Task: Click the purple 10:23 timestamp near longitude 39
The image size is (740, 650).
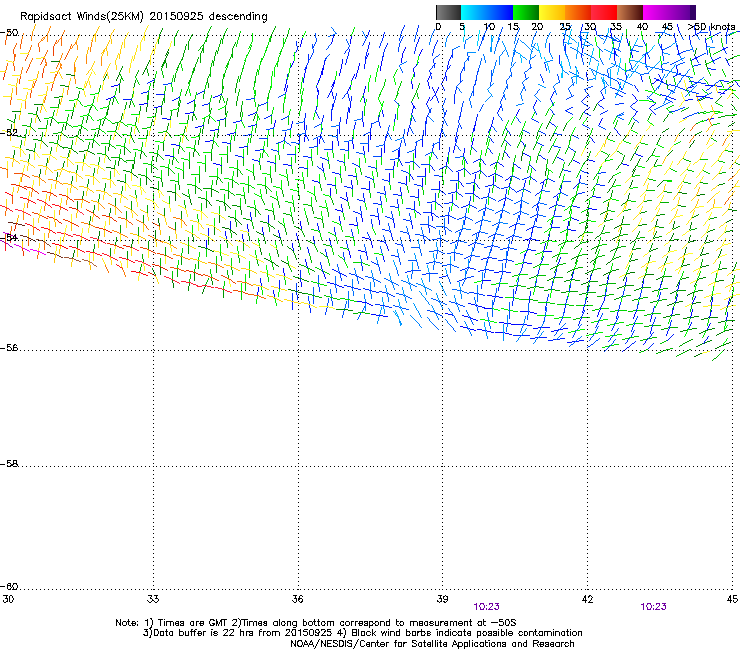Action: click(x=487, y=607)
